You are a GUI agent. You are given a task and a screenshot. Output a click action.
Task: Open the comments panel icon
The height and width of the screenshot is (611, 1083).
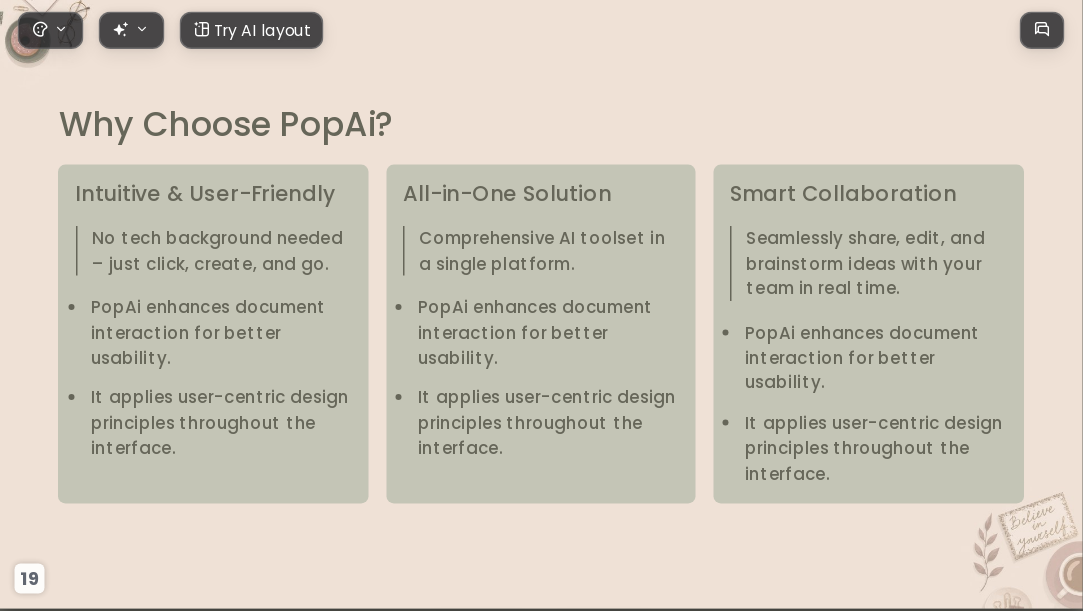1042,30
